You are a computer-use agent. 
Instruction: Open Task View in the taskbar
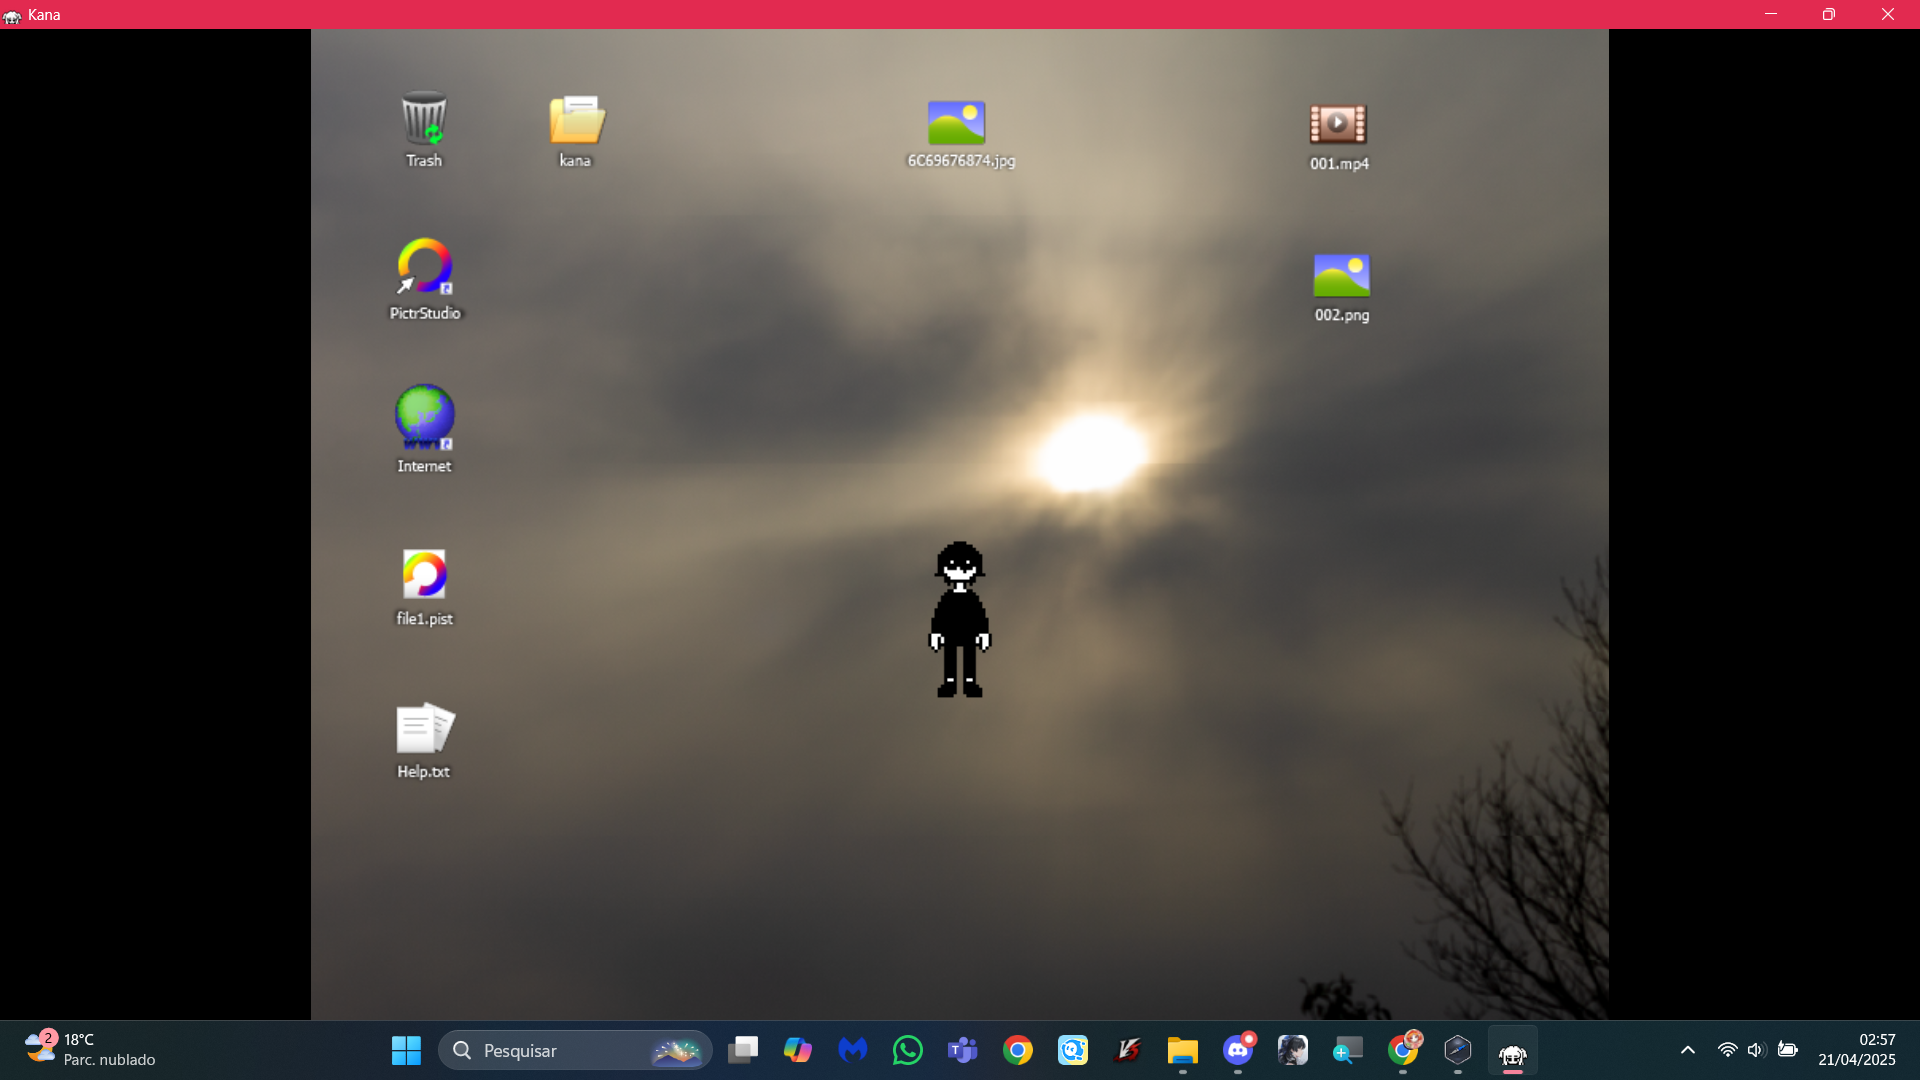[x=743, y=1050]
